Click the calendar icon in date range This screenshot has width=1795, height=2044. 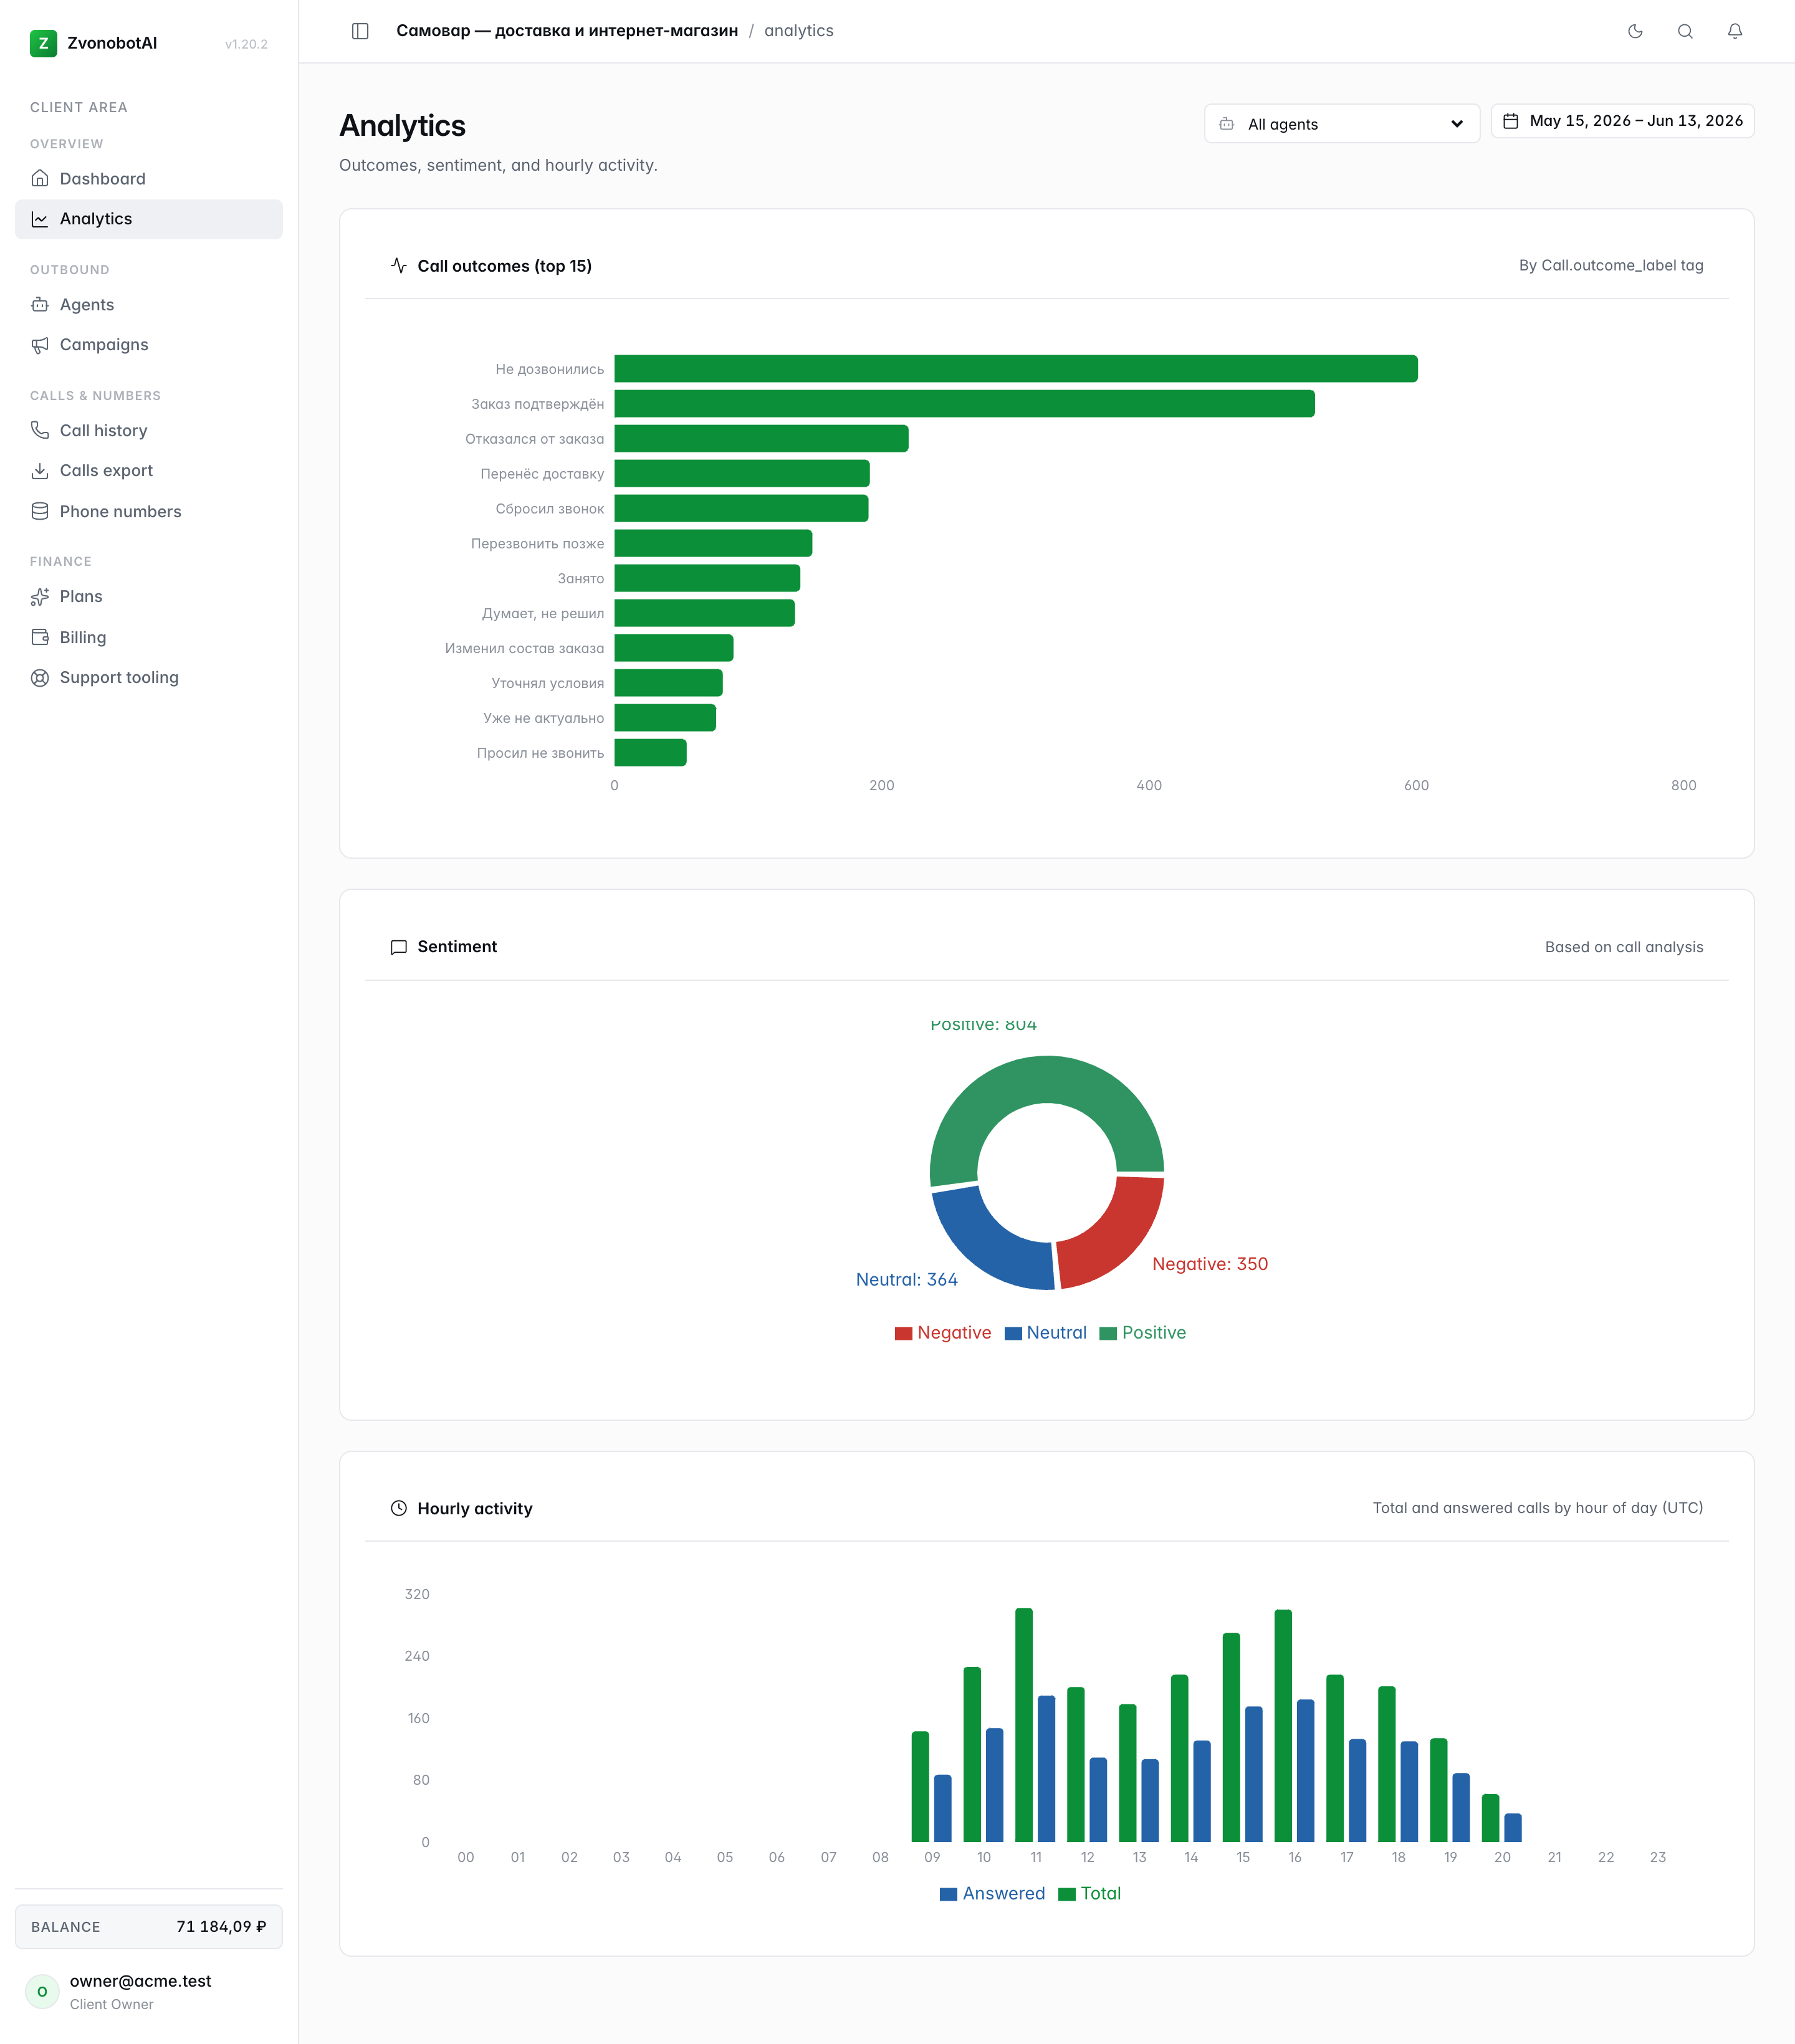(x=1511, y=121)
